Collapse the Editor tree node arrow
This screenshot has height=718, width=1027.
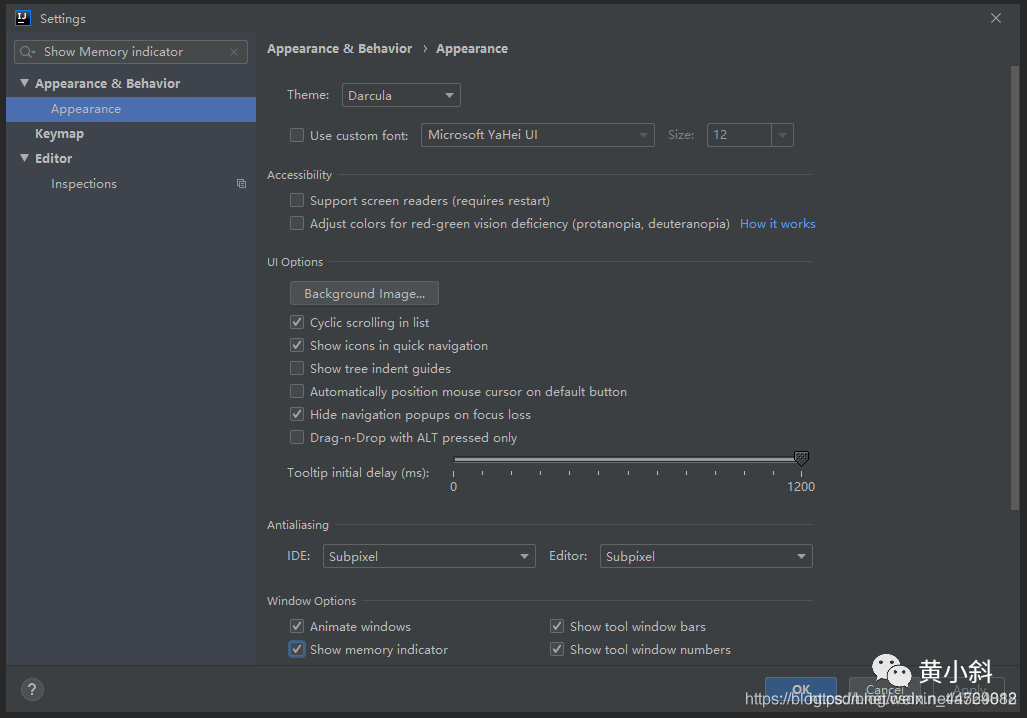pos(25,158)
